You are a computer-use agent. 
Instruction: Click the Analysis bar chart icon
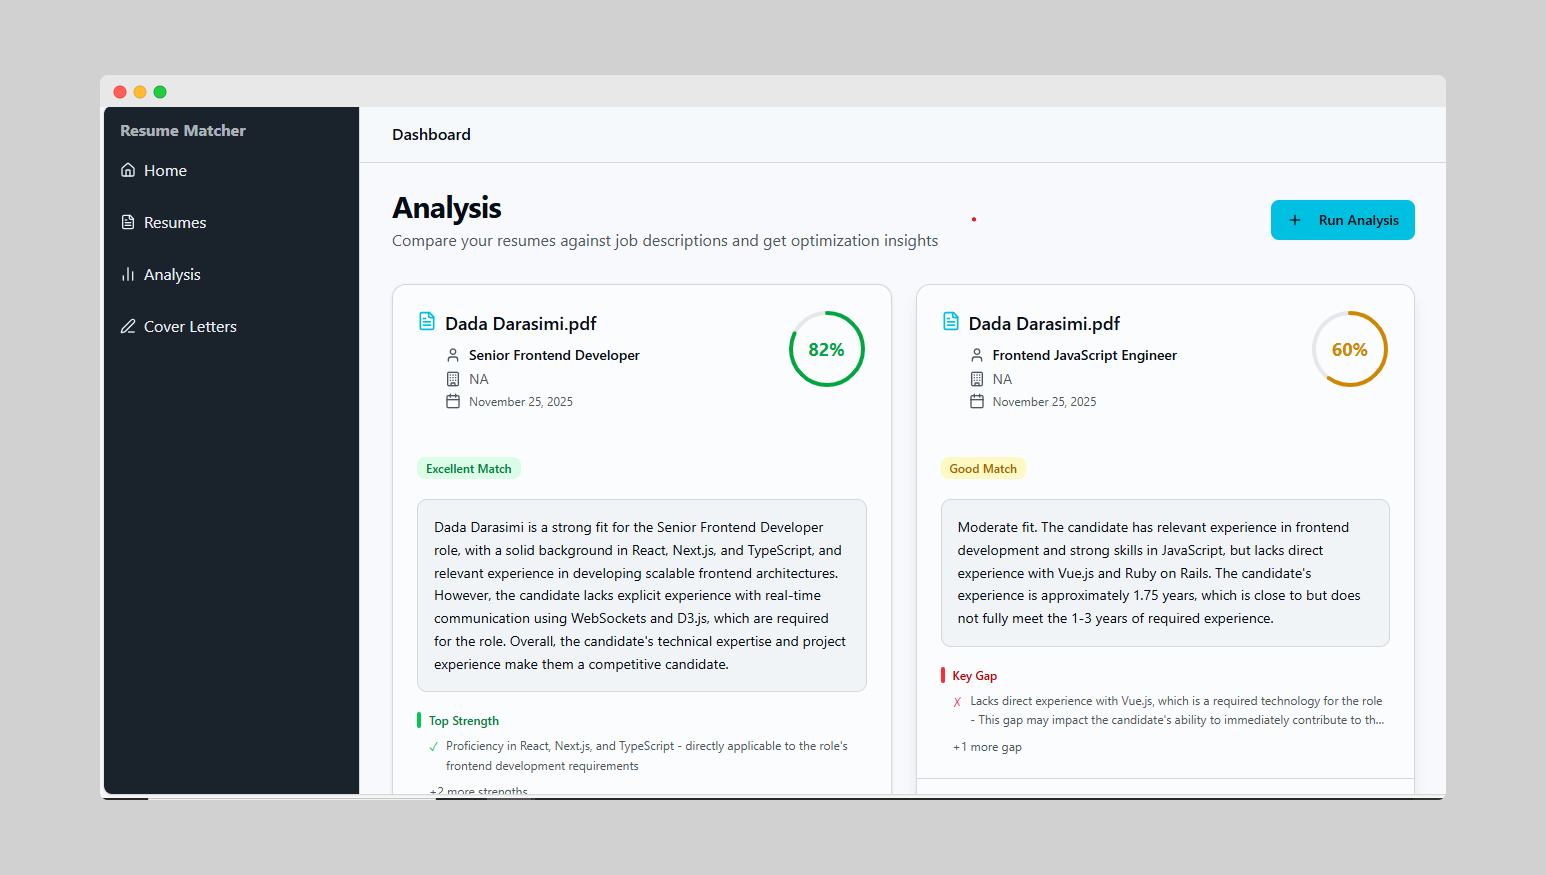pyautogui.click(x=128, y=274)
